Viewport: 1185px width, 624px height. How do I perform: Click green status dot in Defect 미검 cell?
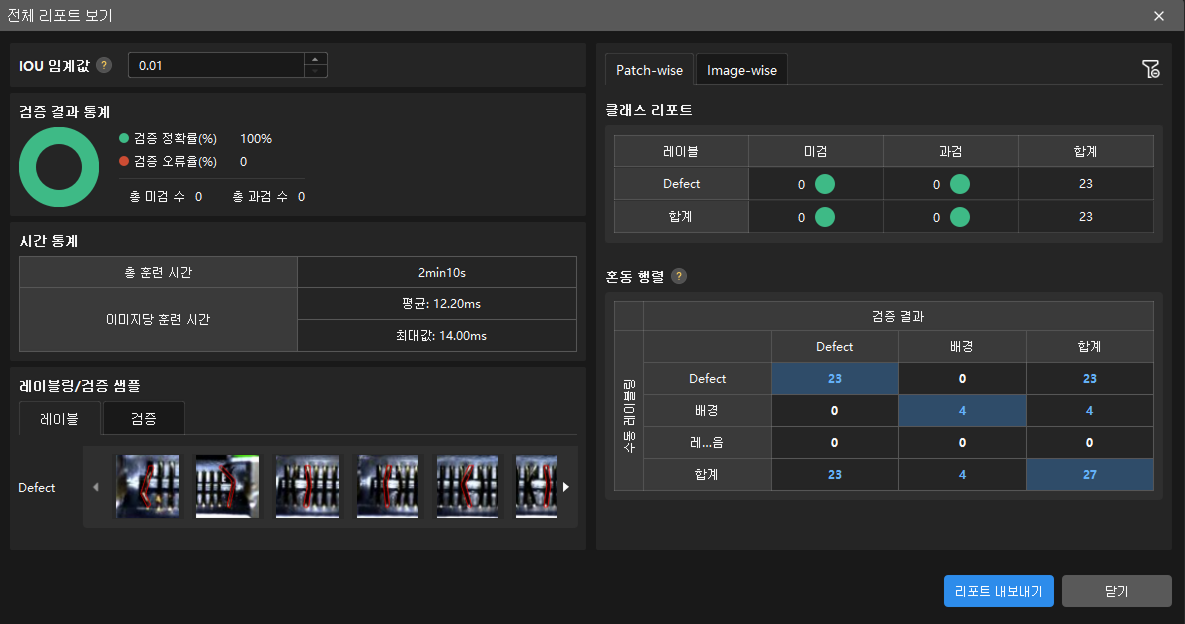tap(825, 184)
